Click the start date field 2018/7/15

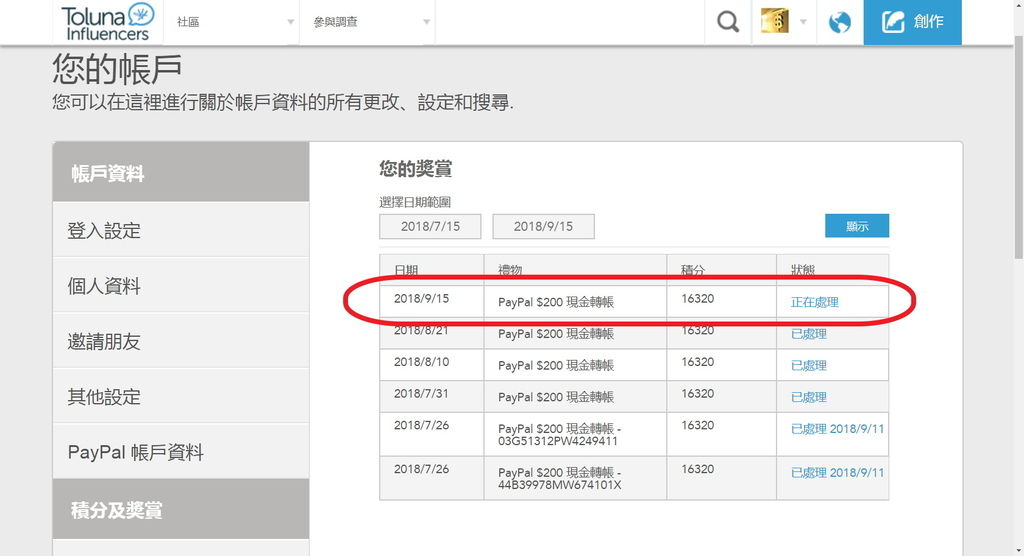click(430, 226)
